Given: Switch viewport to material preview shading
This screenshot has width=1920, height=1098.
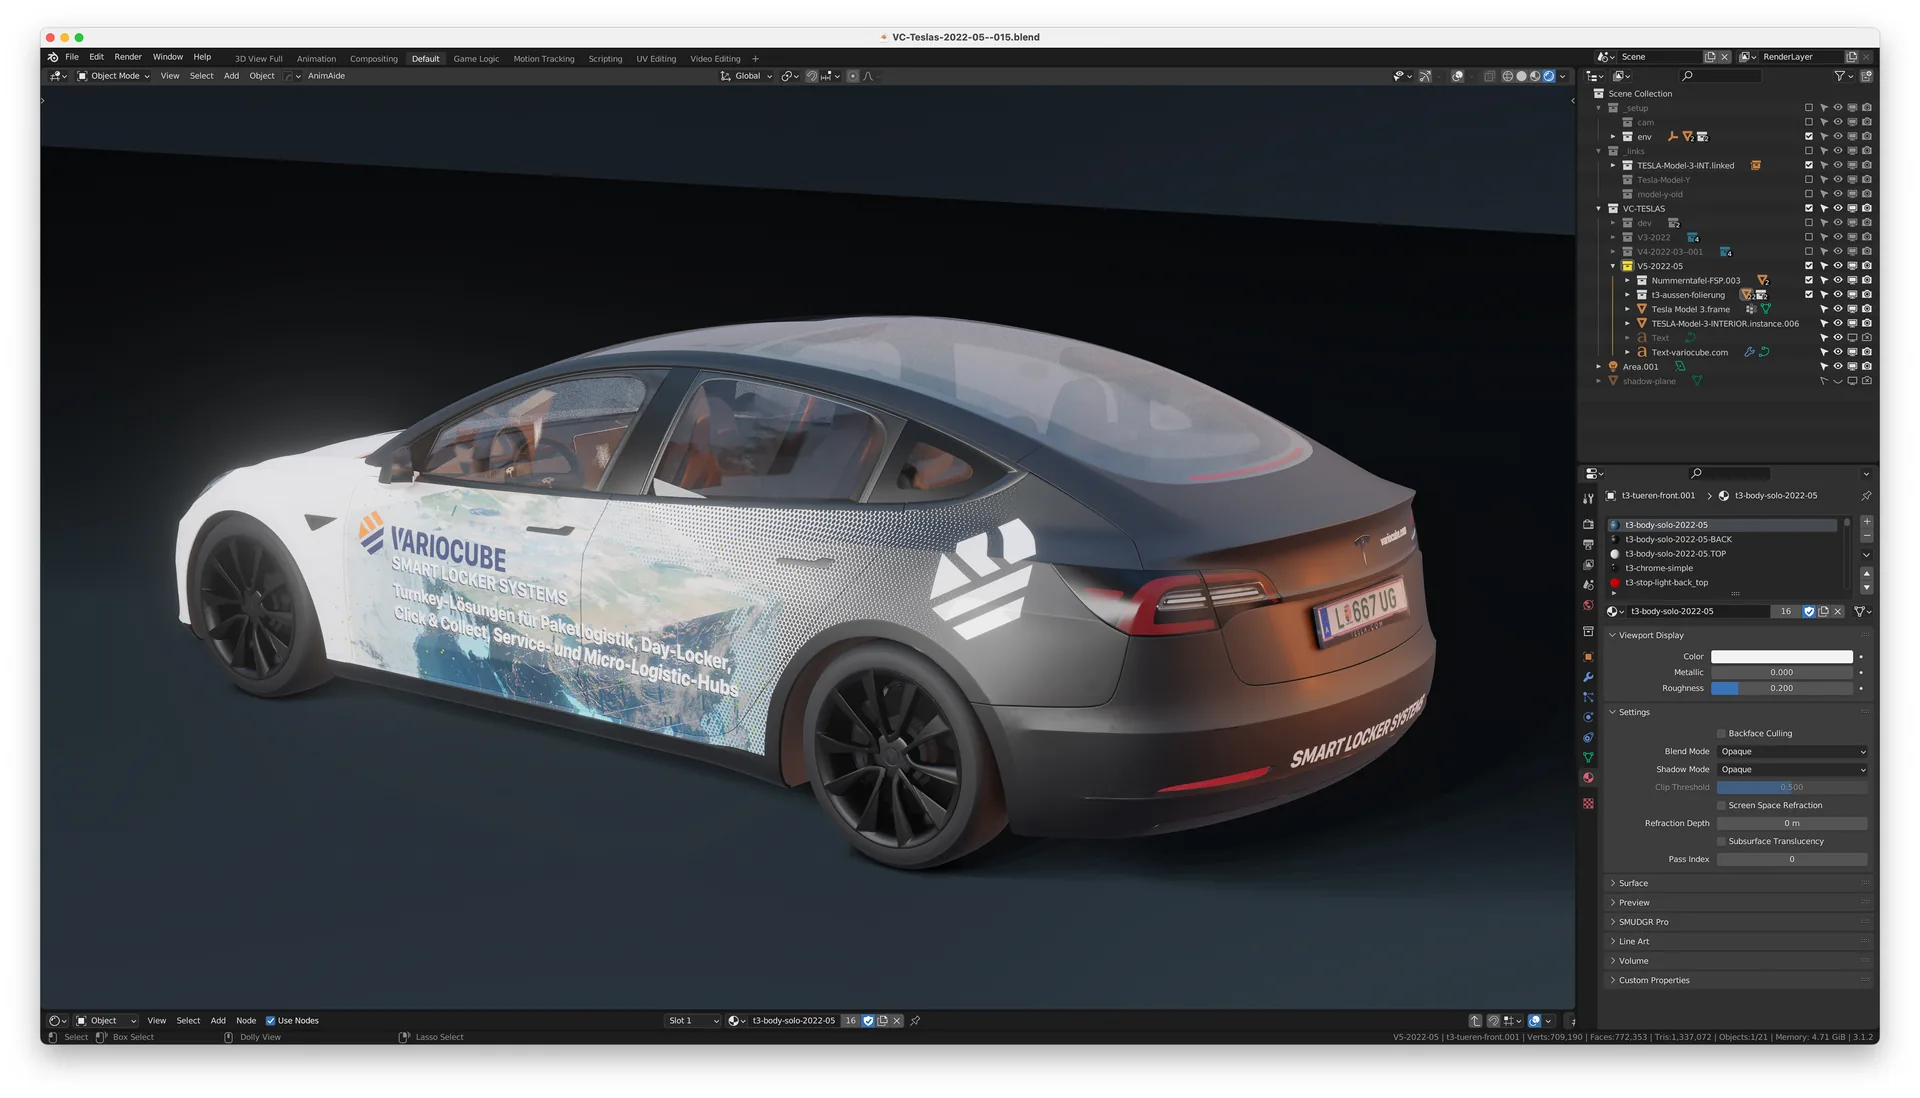Looking at the screenshot, I should [1535, 76].
